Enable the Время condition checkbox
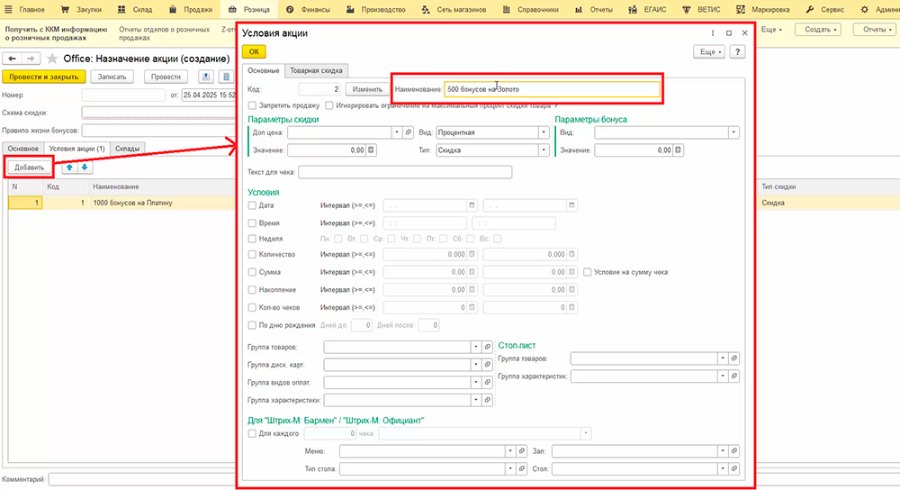Image resolution: width=900 pixels, height=490 pixels. (x=252, y=223)
